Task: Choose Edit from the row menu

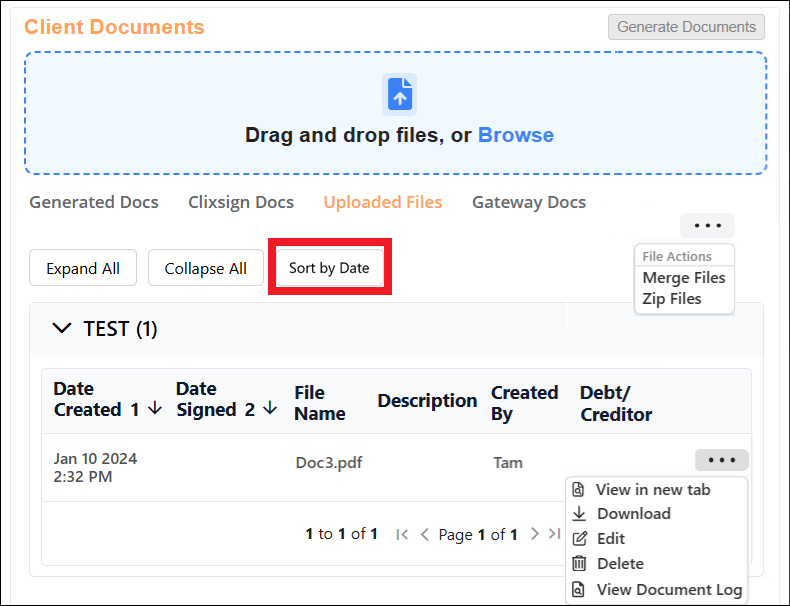Action: [x=611, y=538]
